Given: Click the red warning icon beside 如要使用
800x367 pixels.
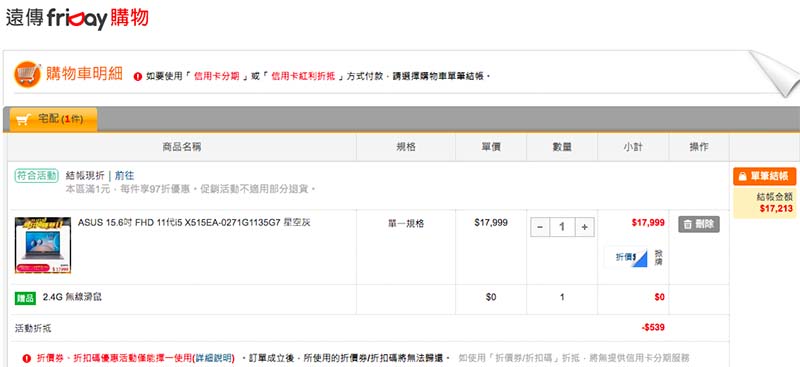Looking at the screenshot, I should pos(138,77).
